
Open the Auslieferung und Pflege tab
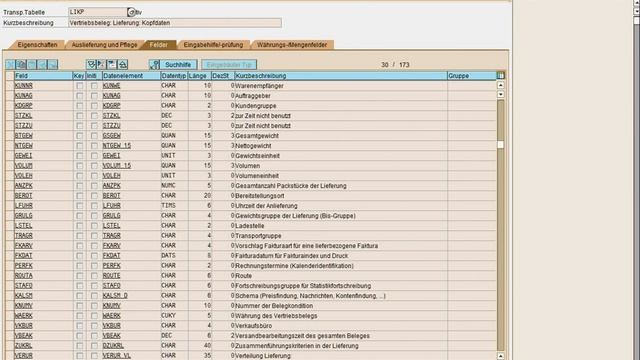[x=104, y=45]
